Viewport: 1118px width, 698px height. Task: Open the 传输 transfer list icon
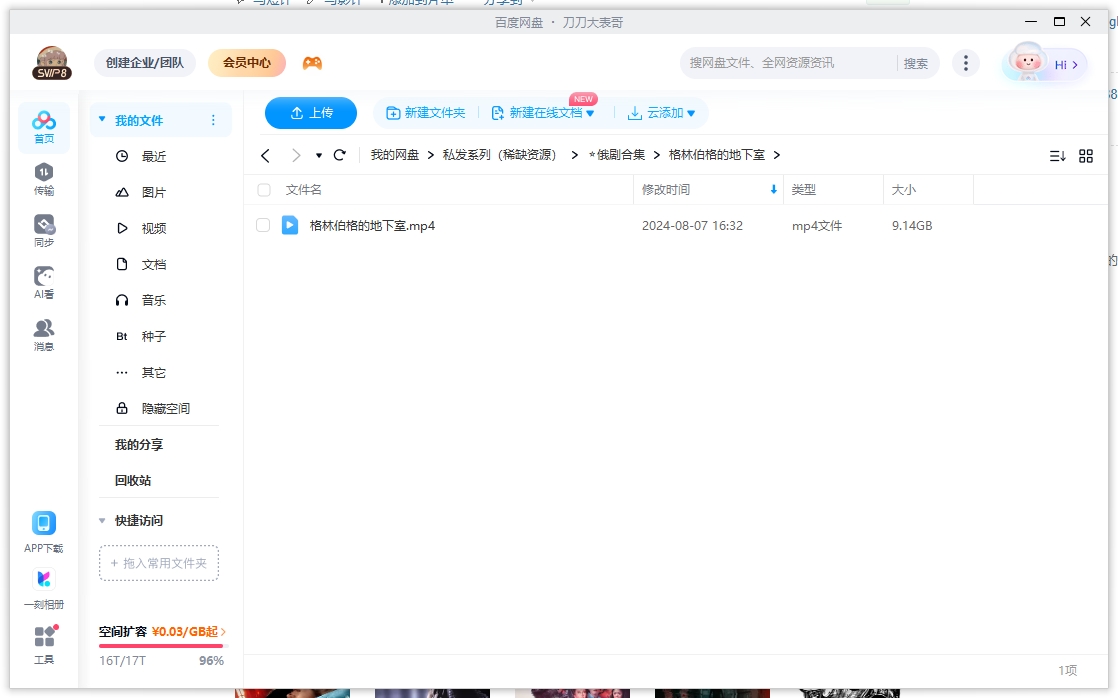click(x=44, y=174)
